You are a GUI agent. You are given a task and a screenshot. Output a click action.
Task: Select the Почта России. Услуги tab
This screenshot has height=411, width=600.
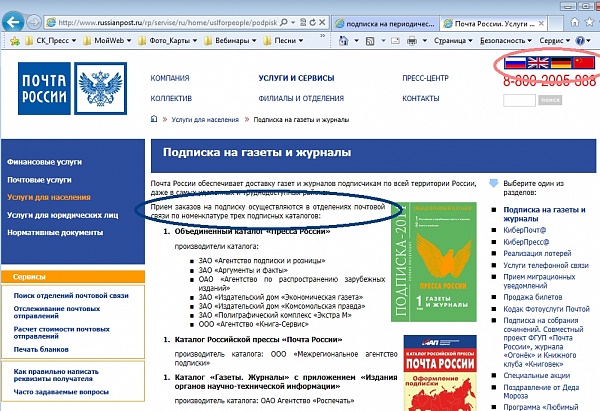coord(494,24)
